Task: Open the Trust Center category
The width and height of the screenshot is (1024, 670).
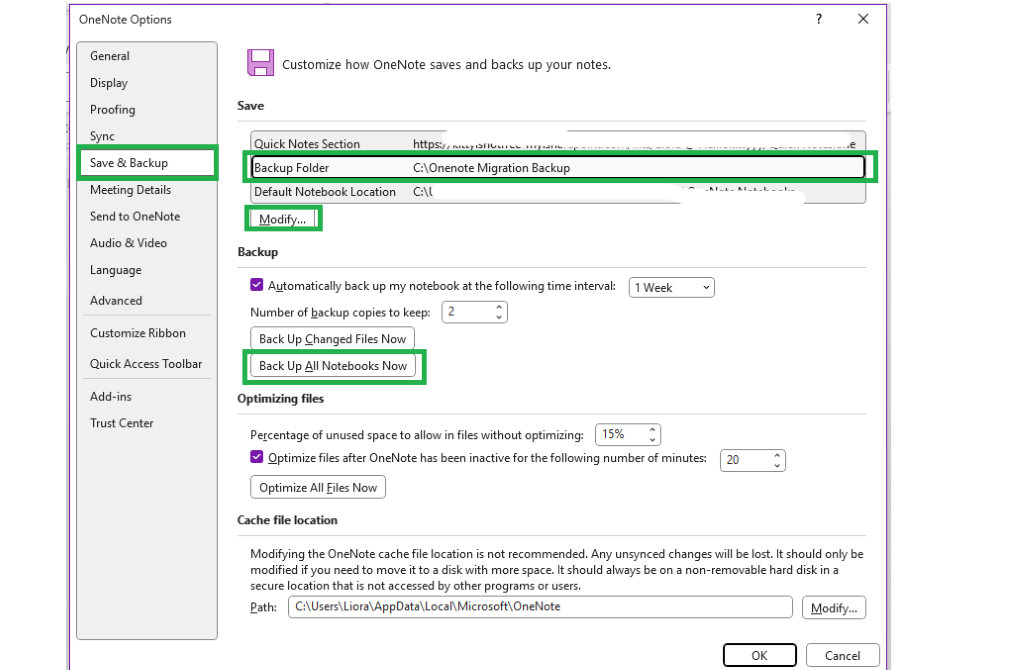Action: [121, 423]
